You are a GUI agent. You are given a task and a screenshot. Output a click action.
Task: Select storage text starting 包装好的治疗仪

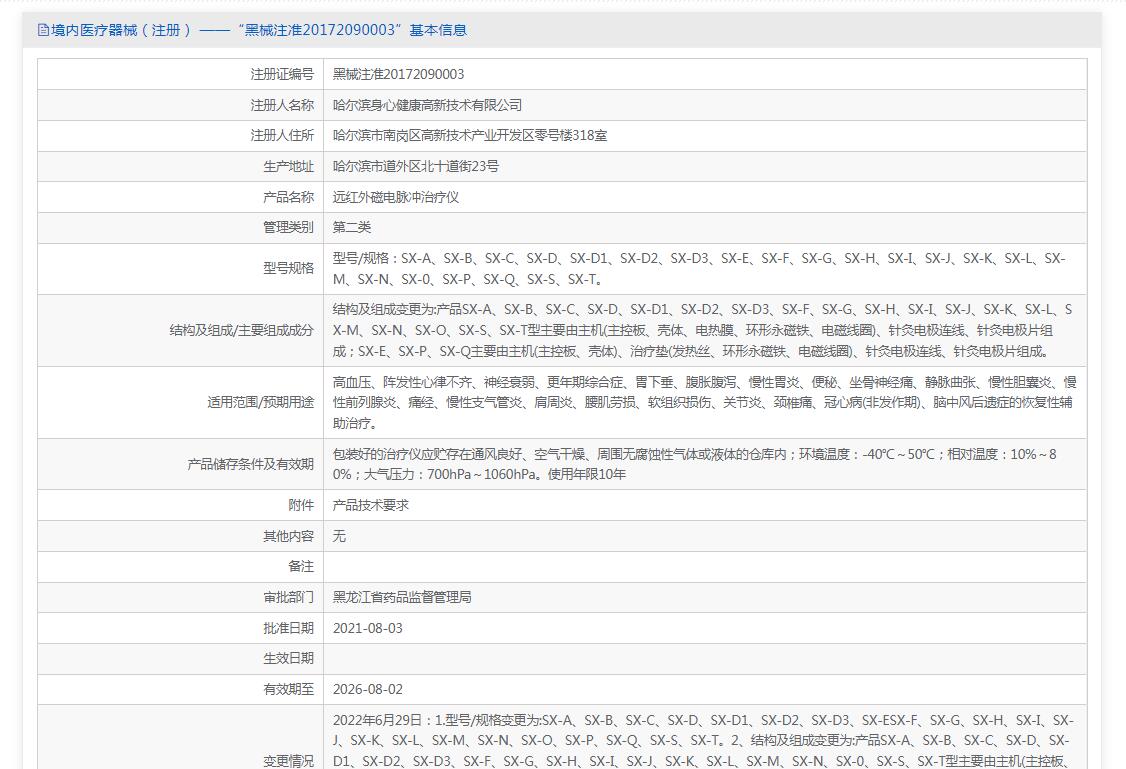[x=694, y=464]
